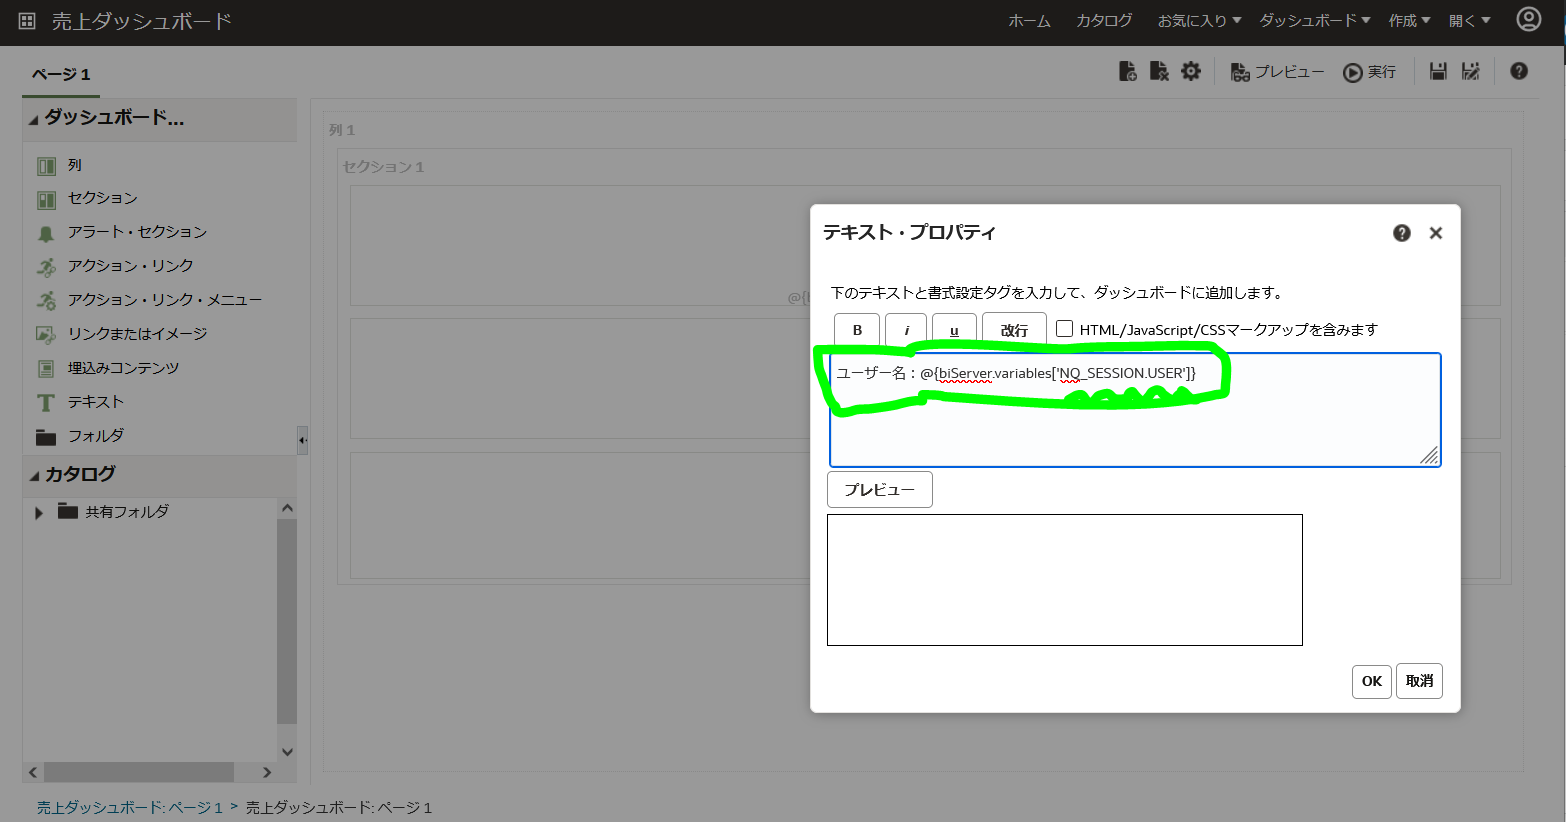Click the left pane collapse handle
The height and width of the screenshot is (822, 1566).
302,439
